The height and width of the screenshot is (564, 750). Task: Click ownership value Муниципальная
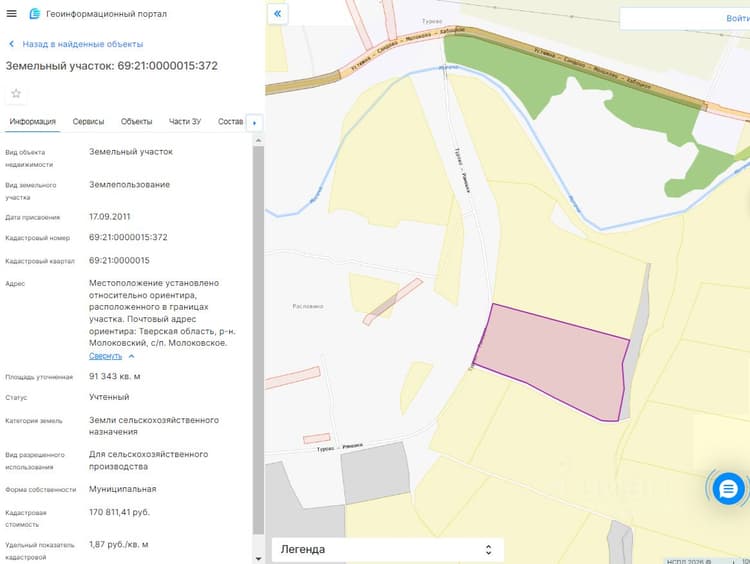(x=122, y=489)
